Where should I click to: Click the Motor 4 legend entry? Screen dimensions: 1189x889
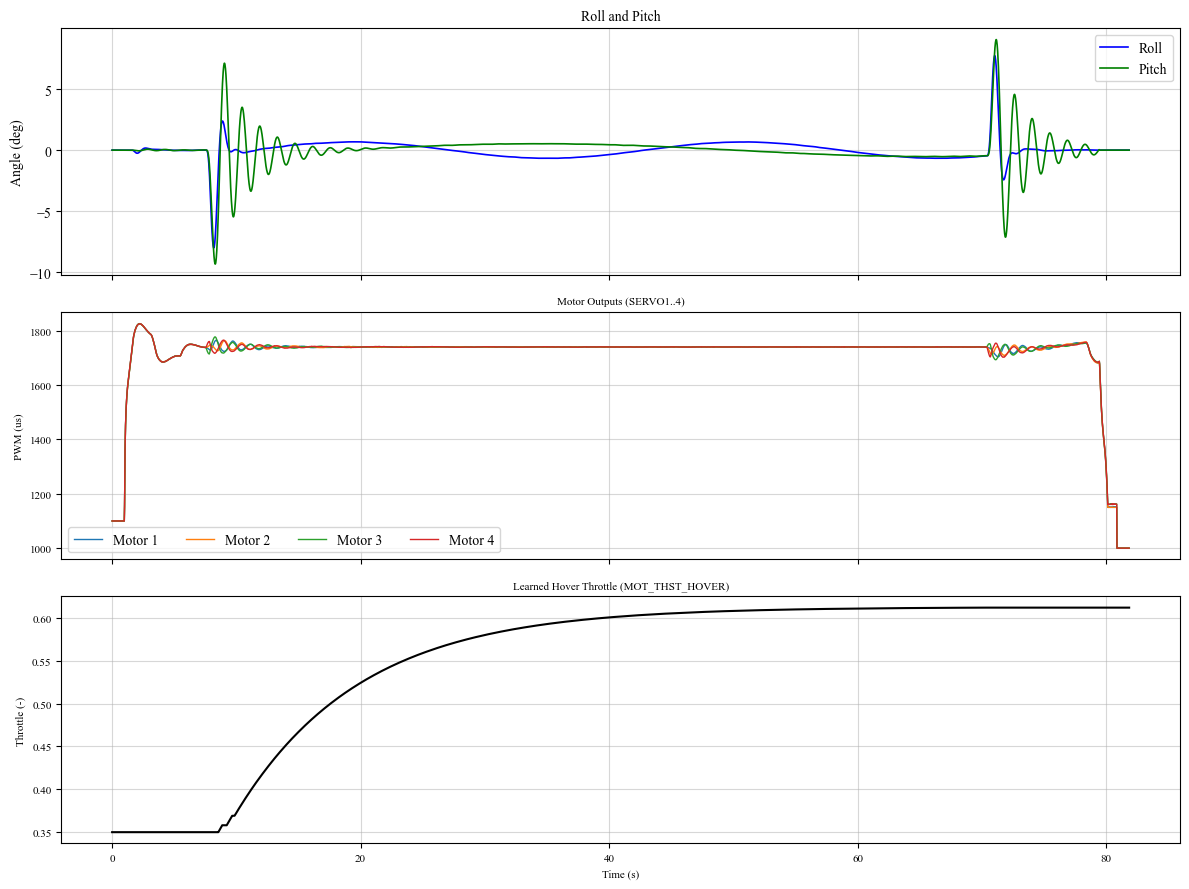point(452,540)
